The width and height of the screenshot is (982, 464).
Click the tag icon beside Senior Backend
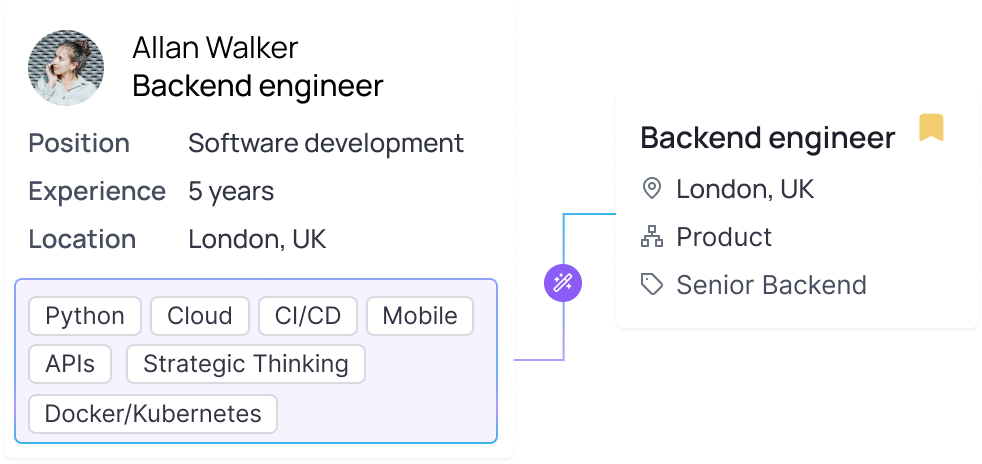652,285
